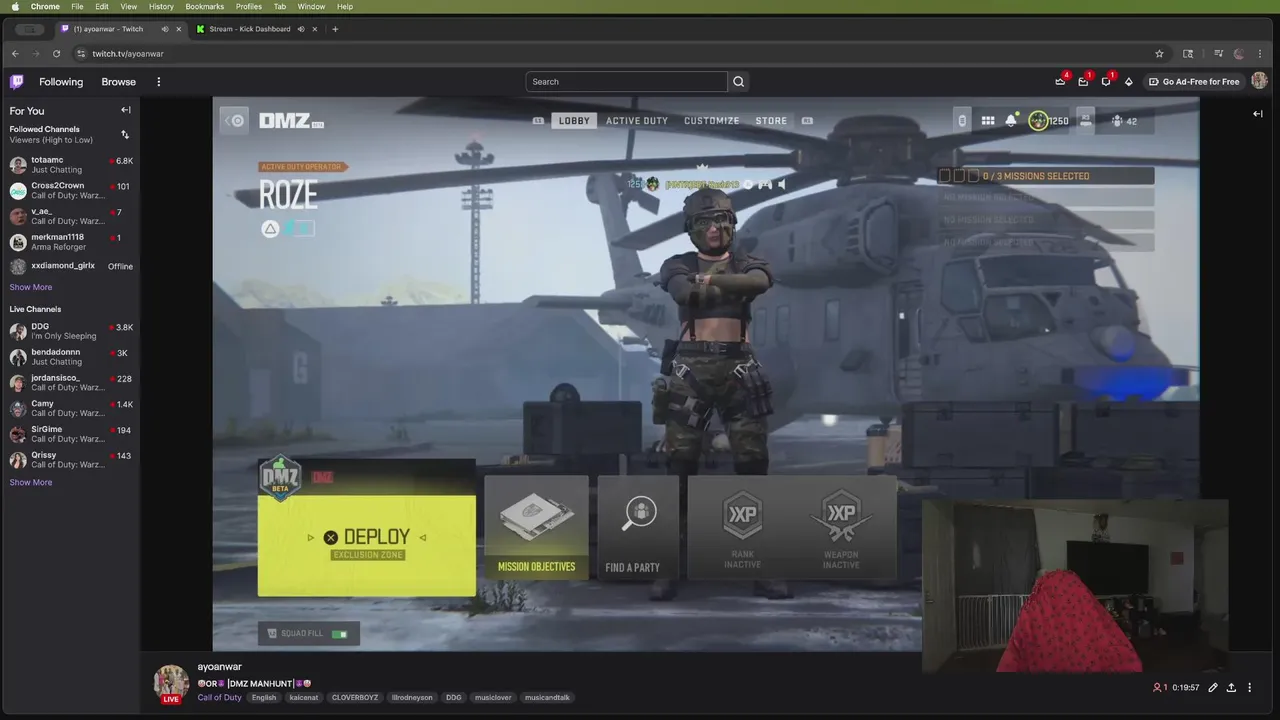Click the in-game Mission Objectives tile
Viewport: 1280px width, 720px height.
click(536, 529)
